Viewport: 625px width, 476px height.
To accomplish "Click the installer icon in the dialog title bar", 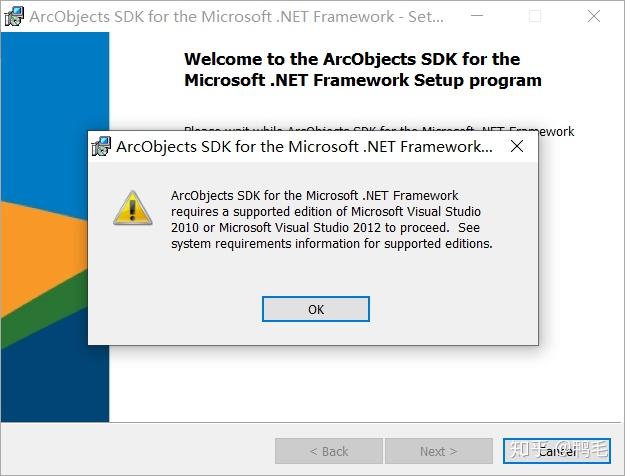I will coord(101,147).
